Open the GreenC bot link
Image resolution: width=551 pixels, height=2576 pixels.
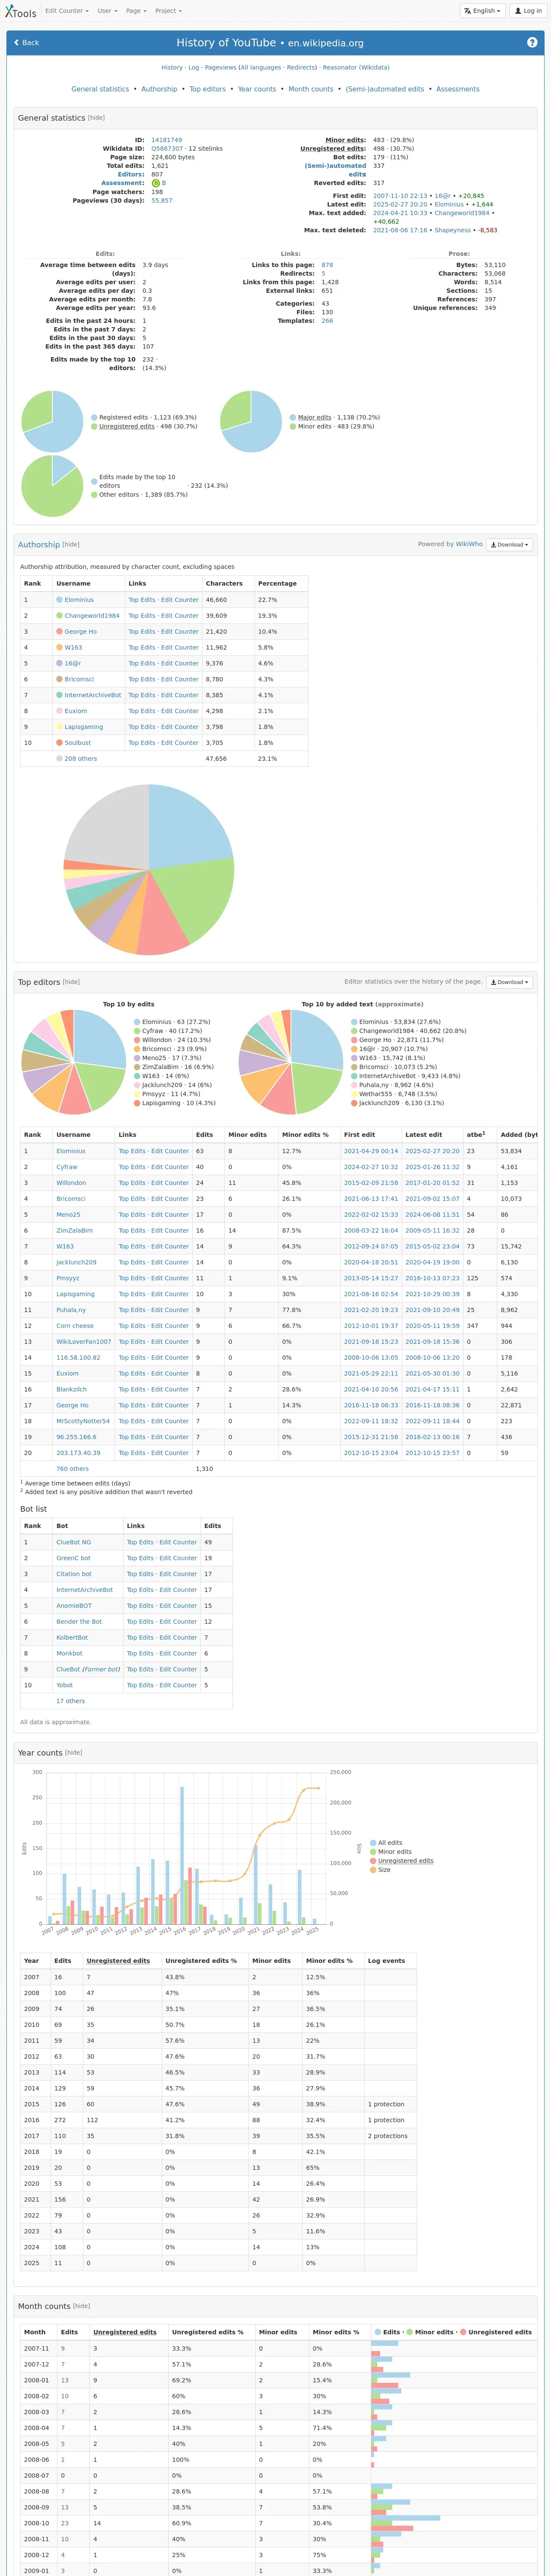click(73, 1558)
